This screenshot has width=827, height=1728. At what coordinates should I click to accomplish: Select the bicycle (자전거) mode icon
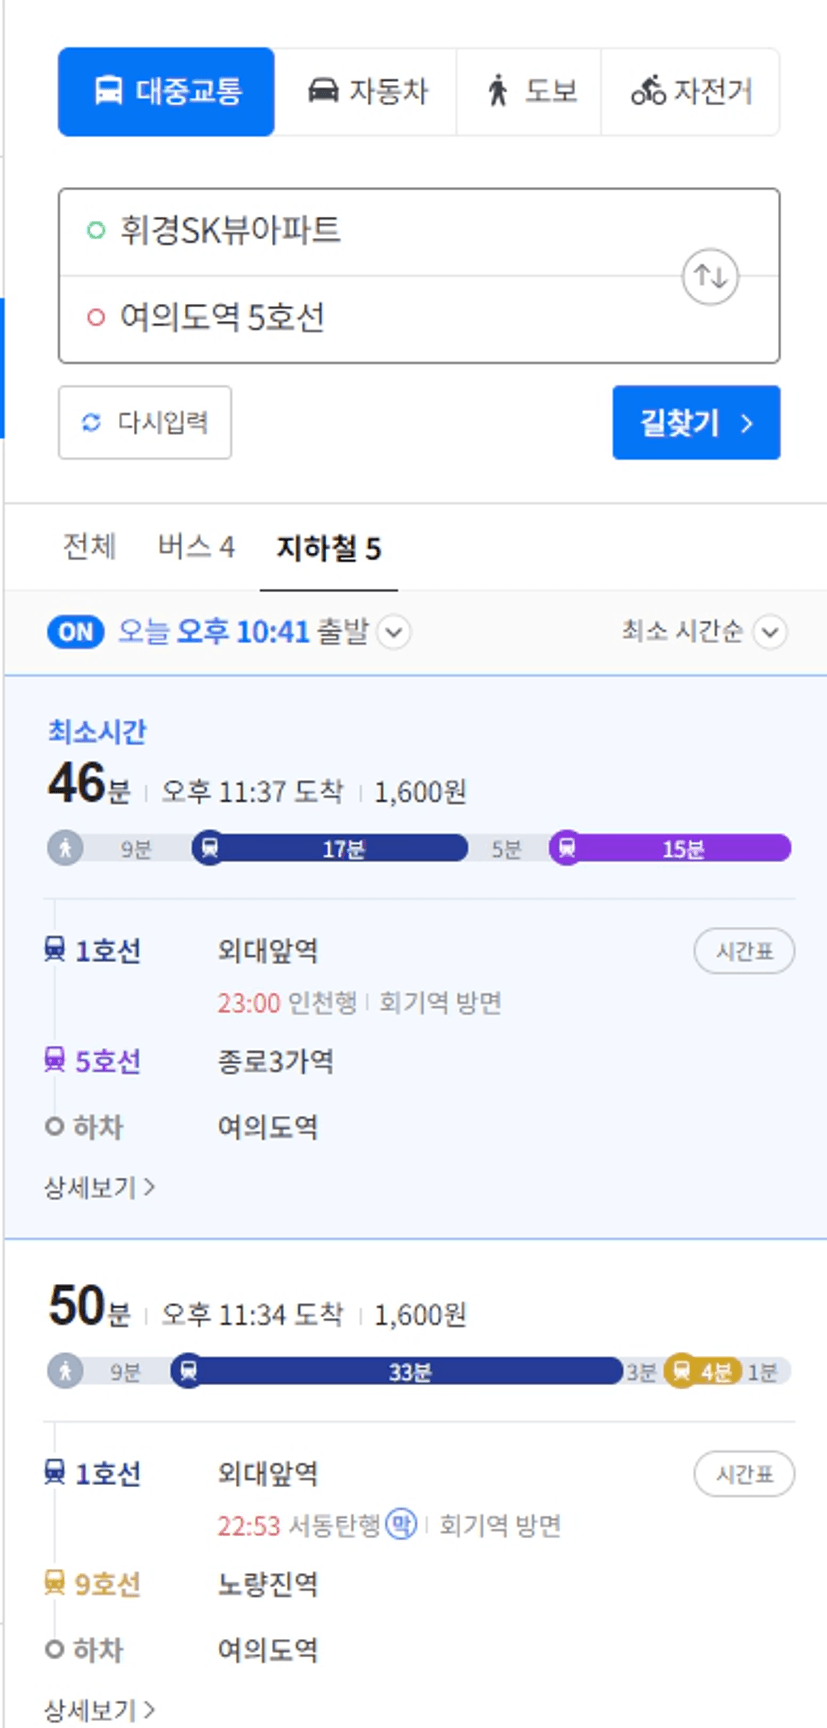[x=647, y=91]
